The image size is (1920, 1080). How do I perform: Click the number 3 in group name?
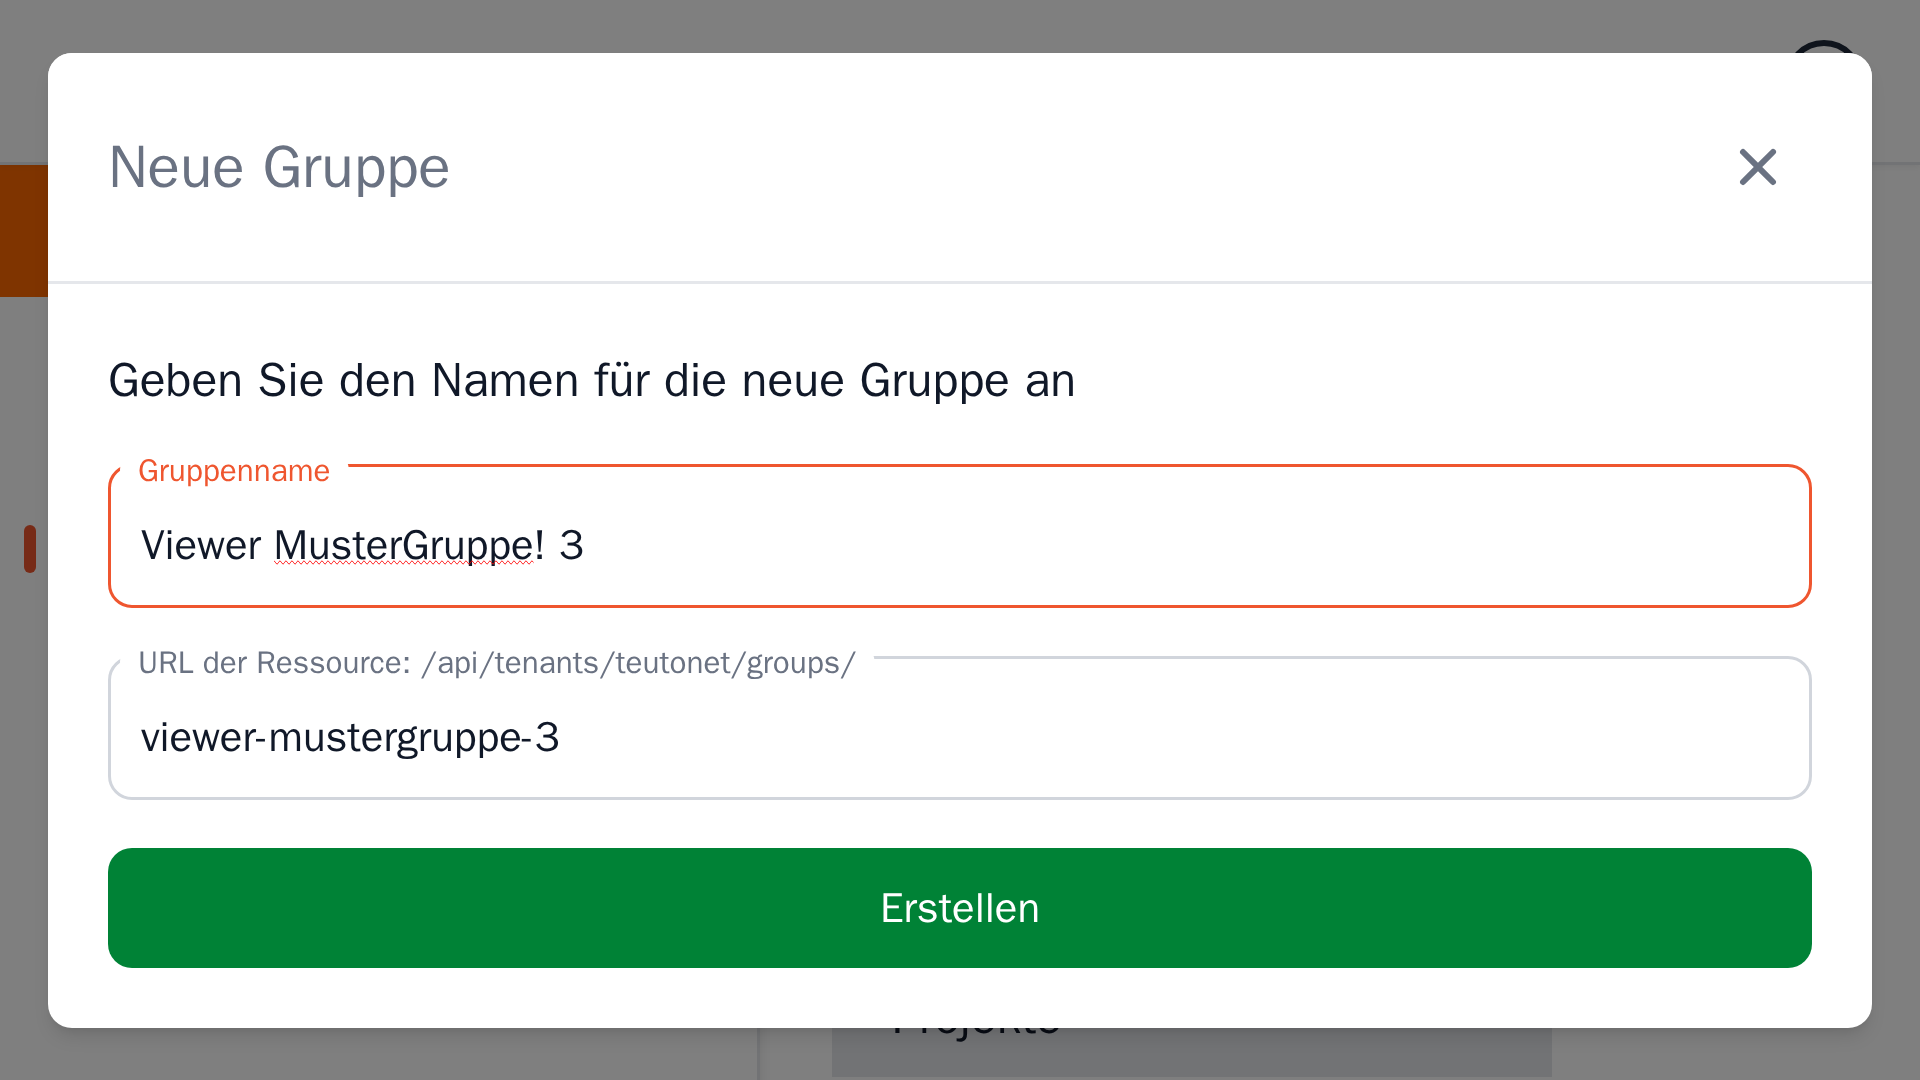pos(571,546)
